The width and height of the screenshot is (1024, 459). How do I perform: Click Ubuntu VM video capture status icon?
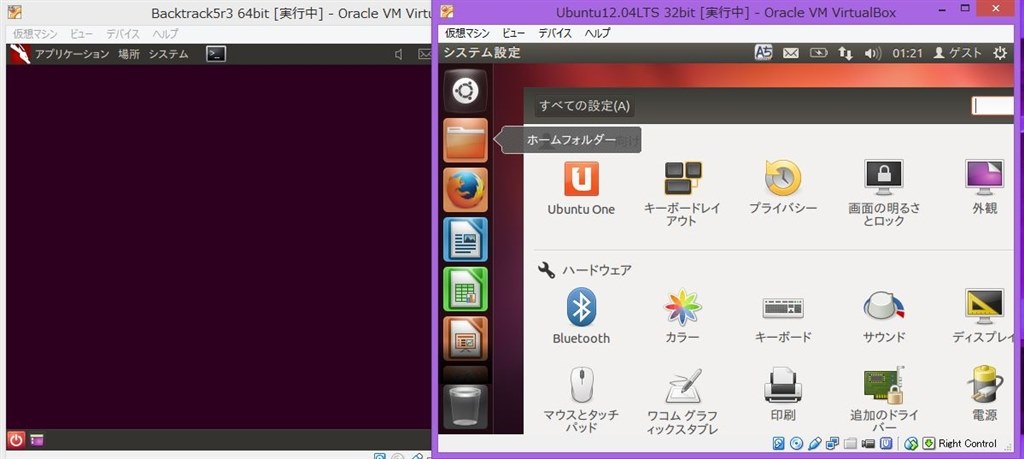click(x=868, y=443)
